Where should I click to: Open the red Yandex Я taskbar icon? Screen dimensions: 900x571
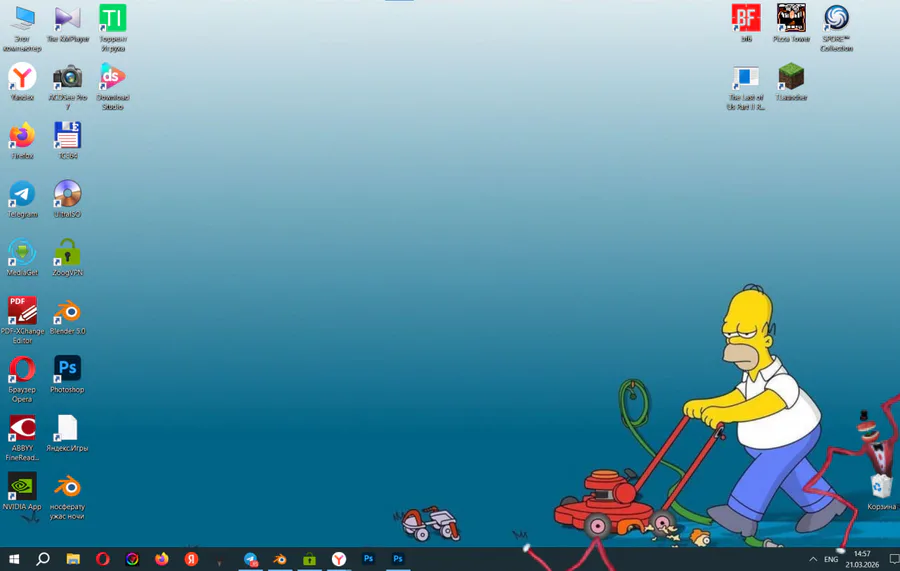click(191, 559)
